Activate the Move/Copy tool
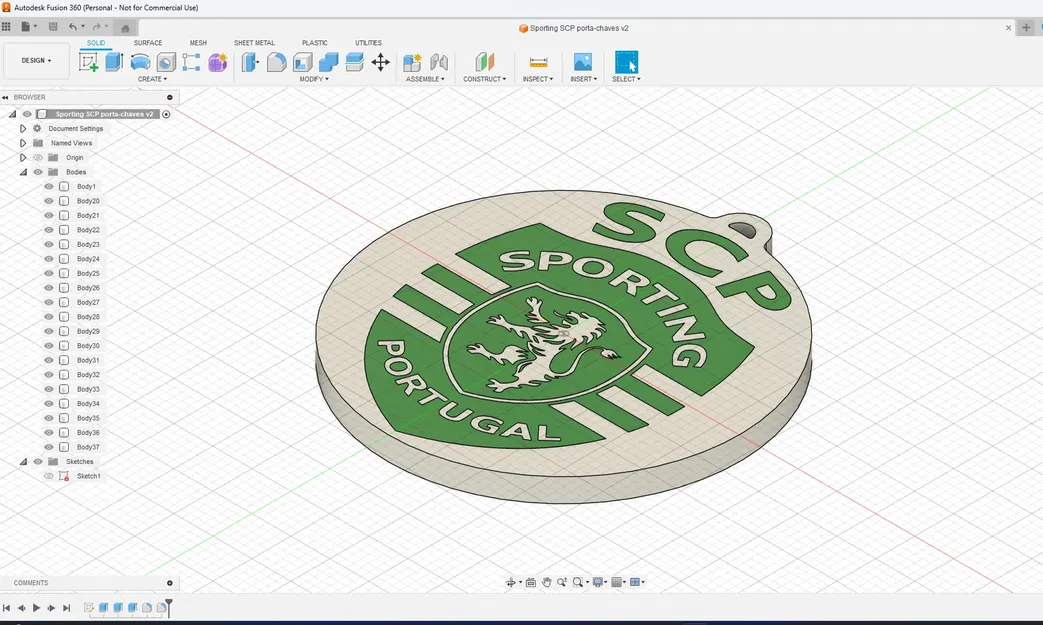This screenshot has width=1043, height=625. [x=381, y=62]
